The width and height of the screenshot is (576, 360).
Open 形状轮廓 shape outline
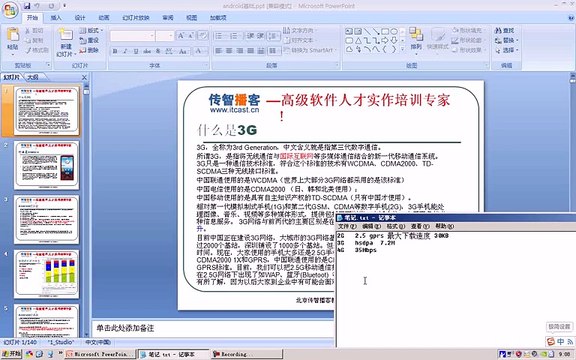click(469, 40)
